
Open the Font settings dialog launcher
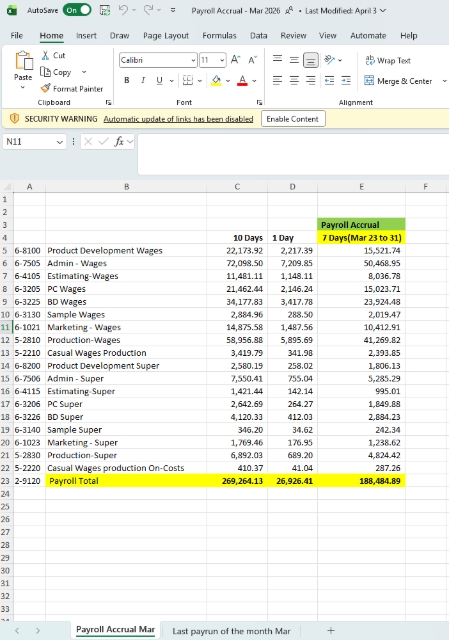[x=259, y=102]
